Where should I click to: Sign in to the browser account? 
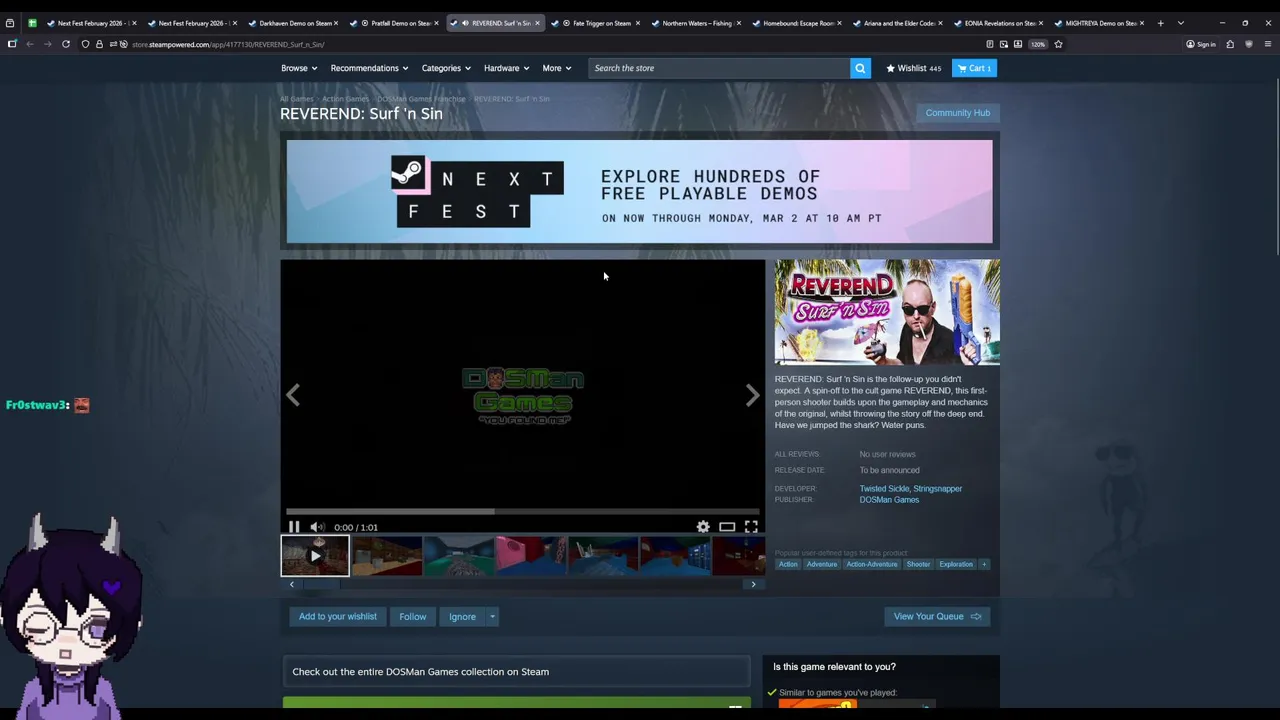tap(1200, 44)
